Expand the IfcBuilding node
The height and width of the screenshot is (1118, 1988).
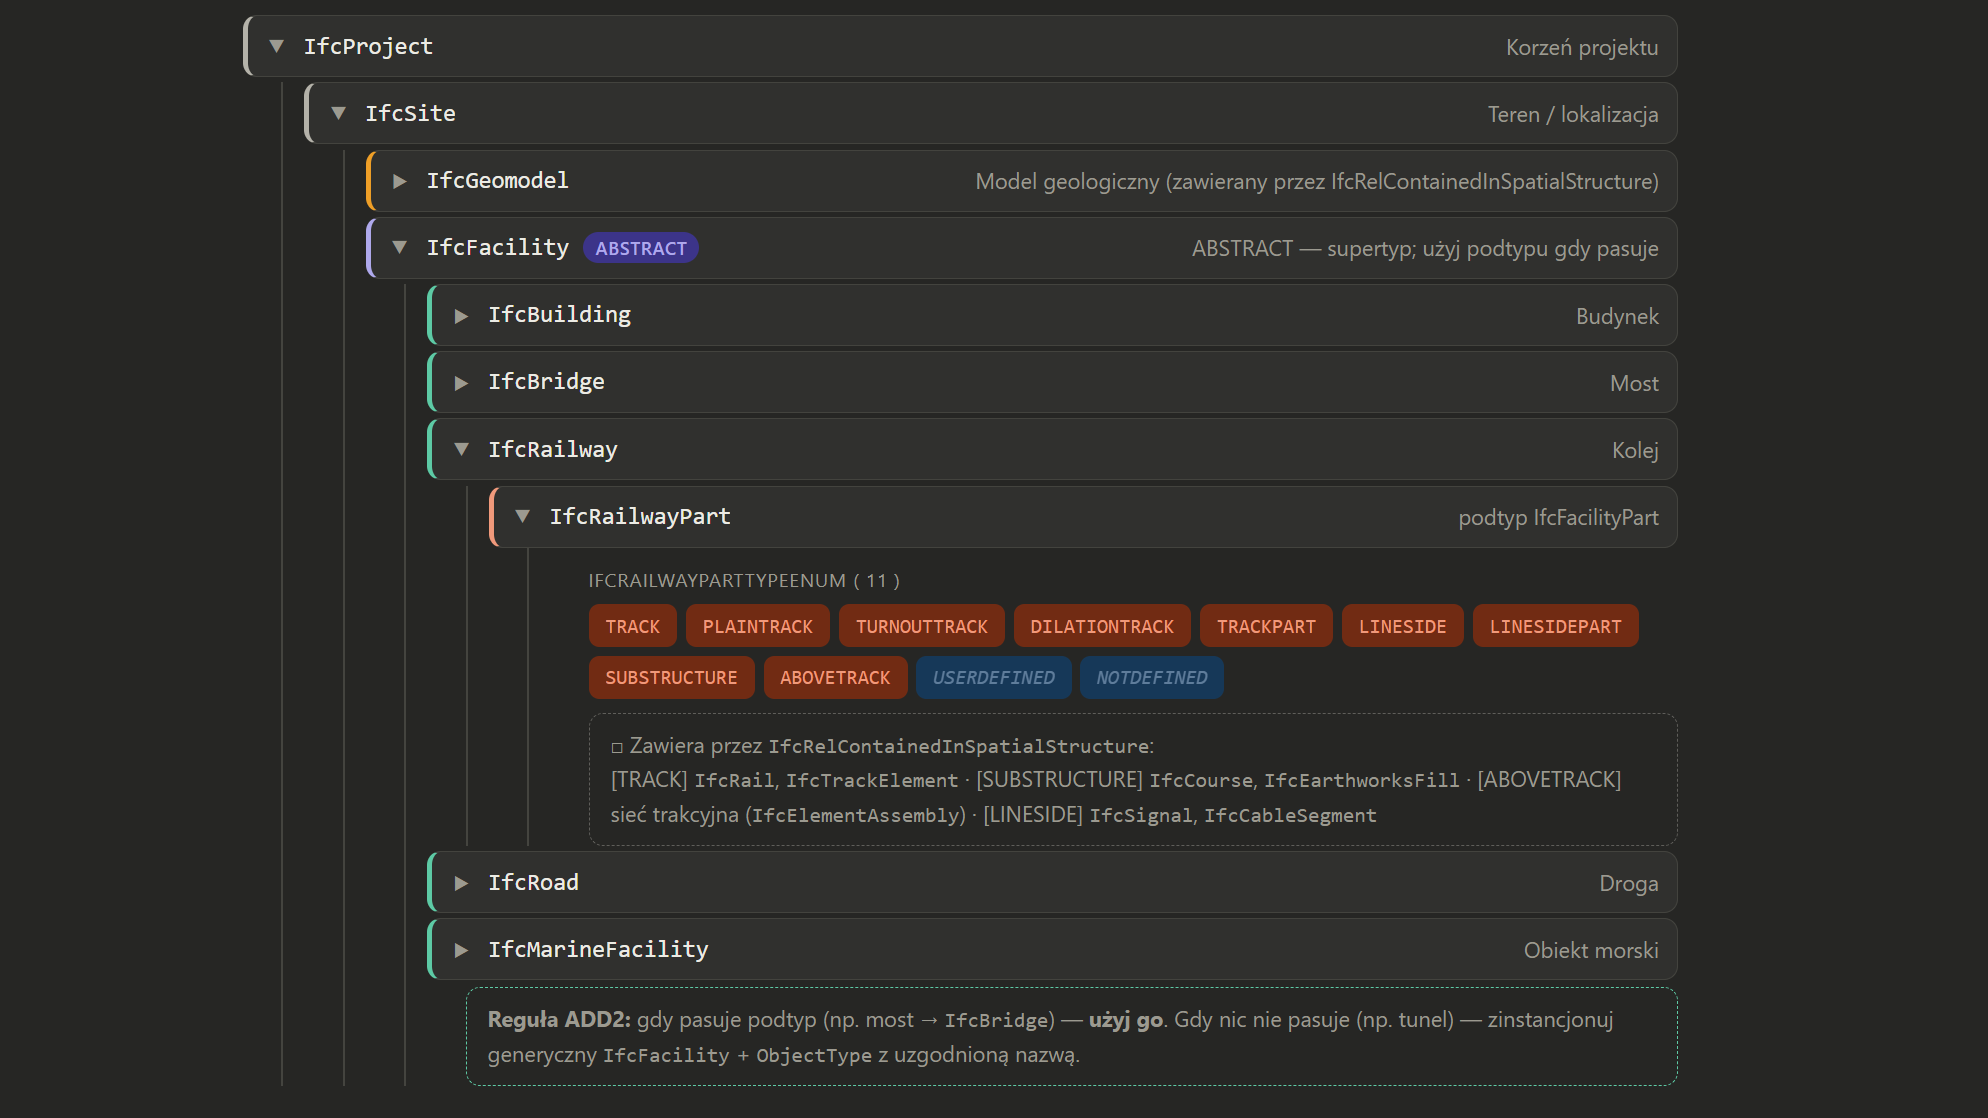[461, 316]
